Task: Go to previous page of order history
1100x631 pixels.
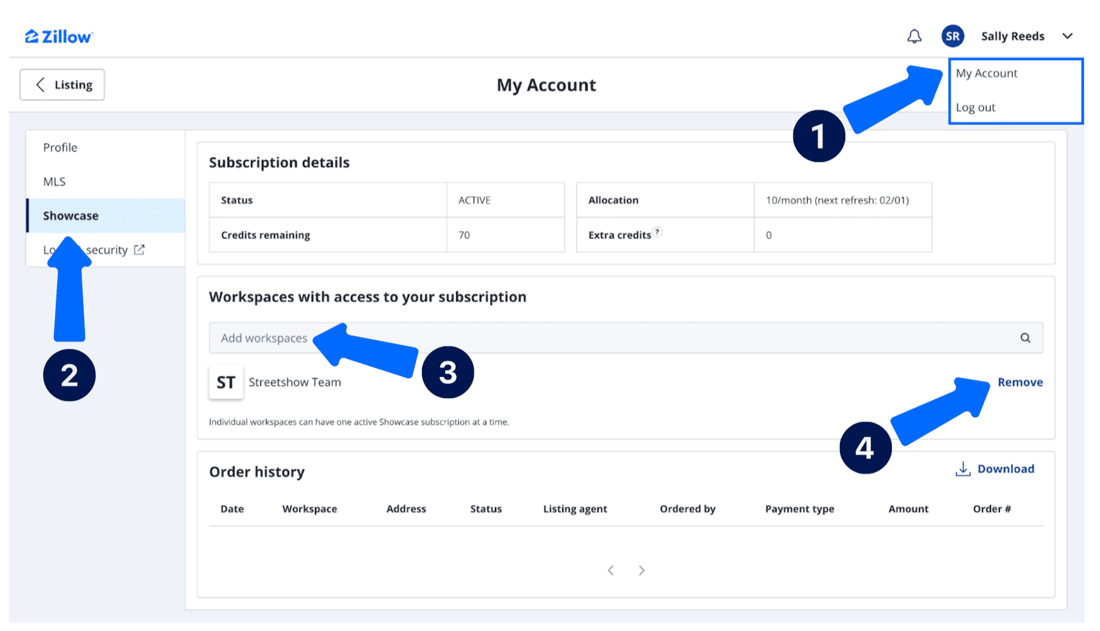Action: click(x=610, y=570)
